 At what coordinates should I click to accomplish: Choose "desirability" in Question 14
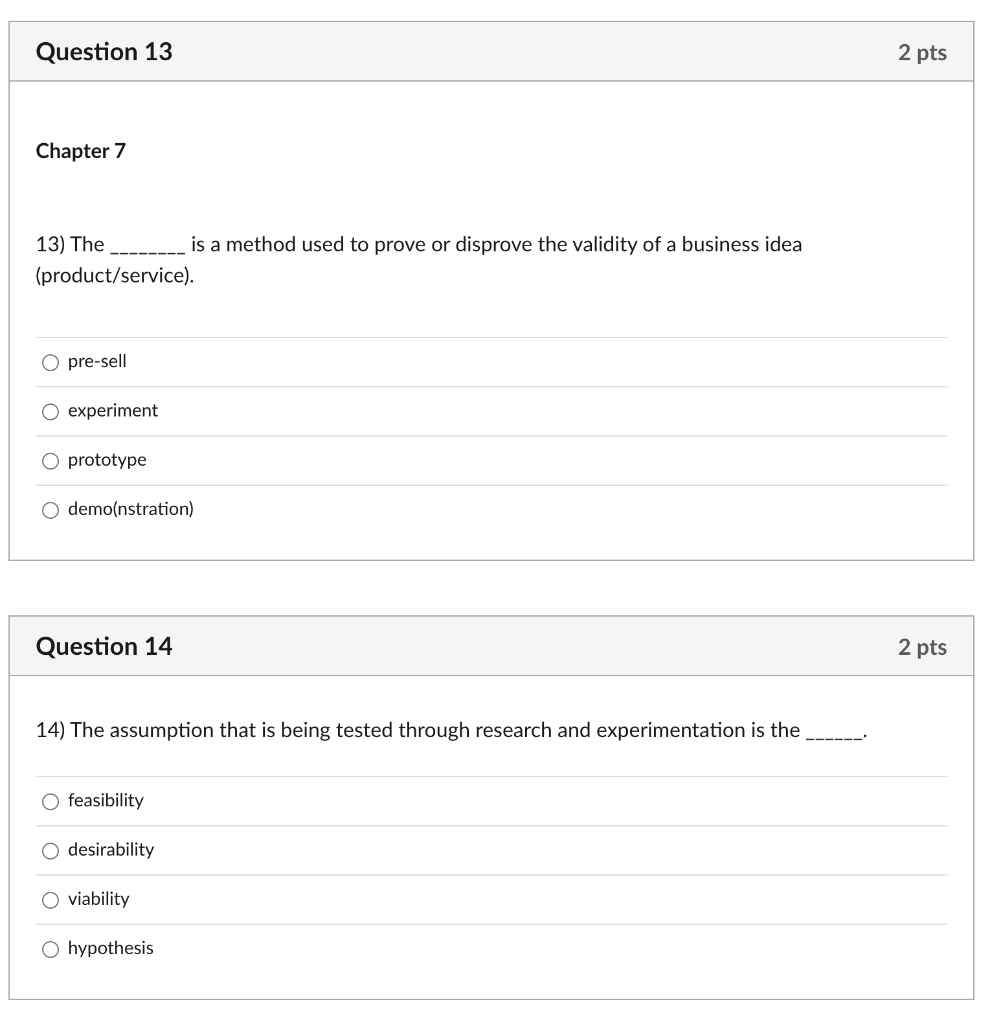(x=49, y=851)
